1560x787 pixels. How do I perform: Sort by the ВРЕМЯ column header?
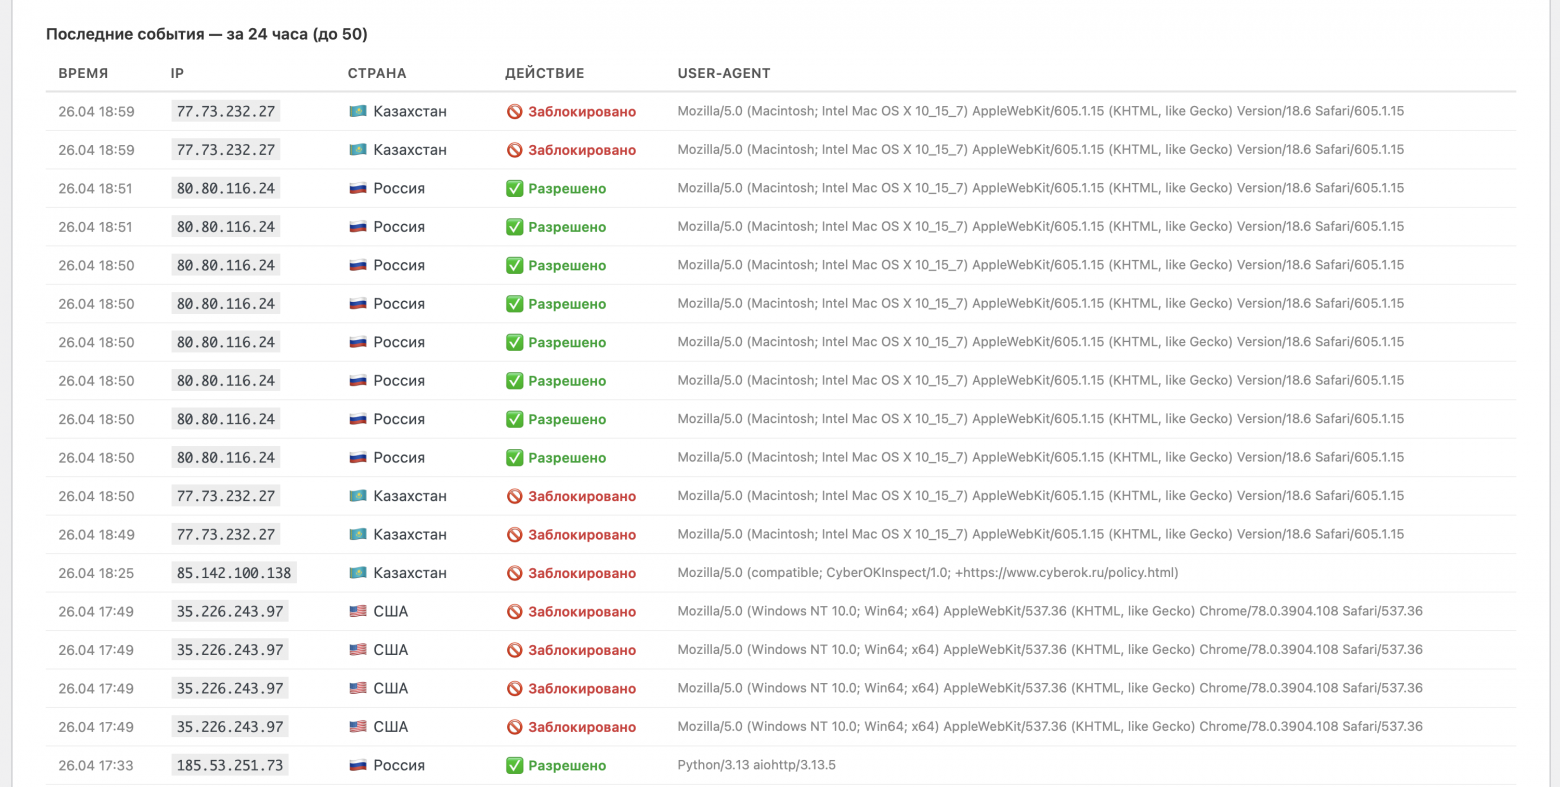click(x=83, y=73)
